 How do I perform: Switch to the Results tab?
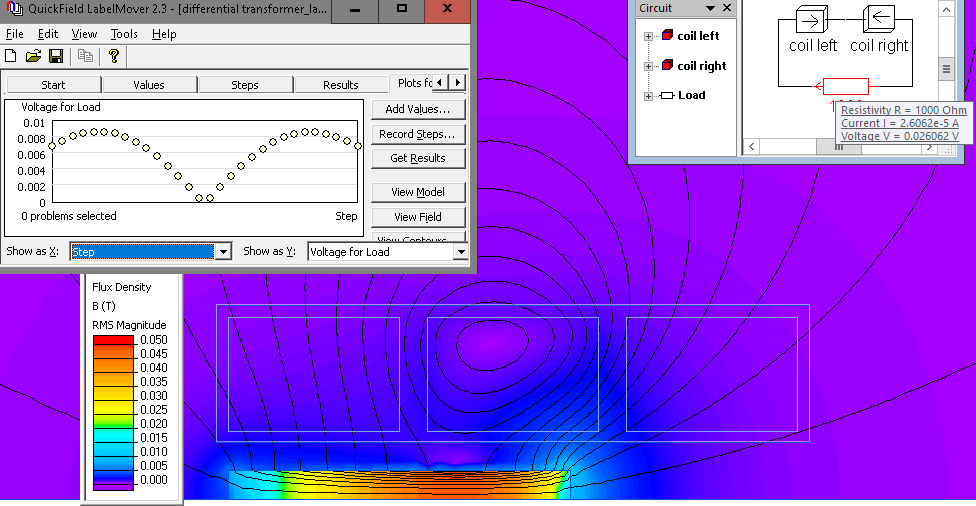(340, 85)
